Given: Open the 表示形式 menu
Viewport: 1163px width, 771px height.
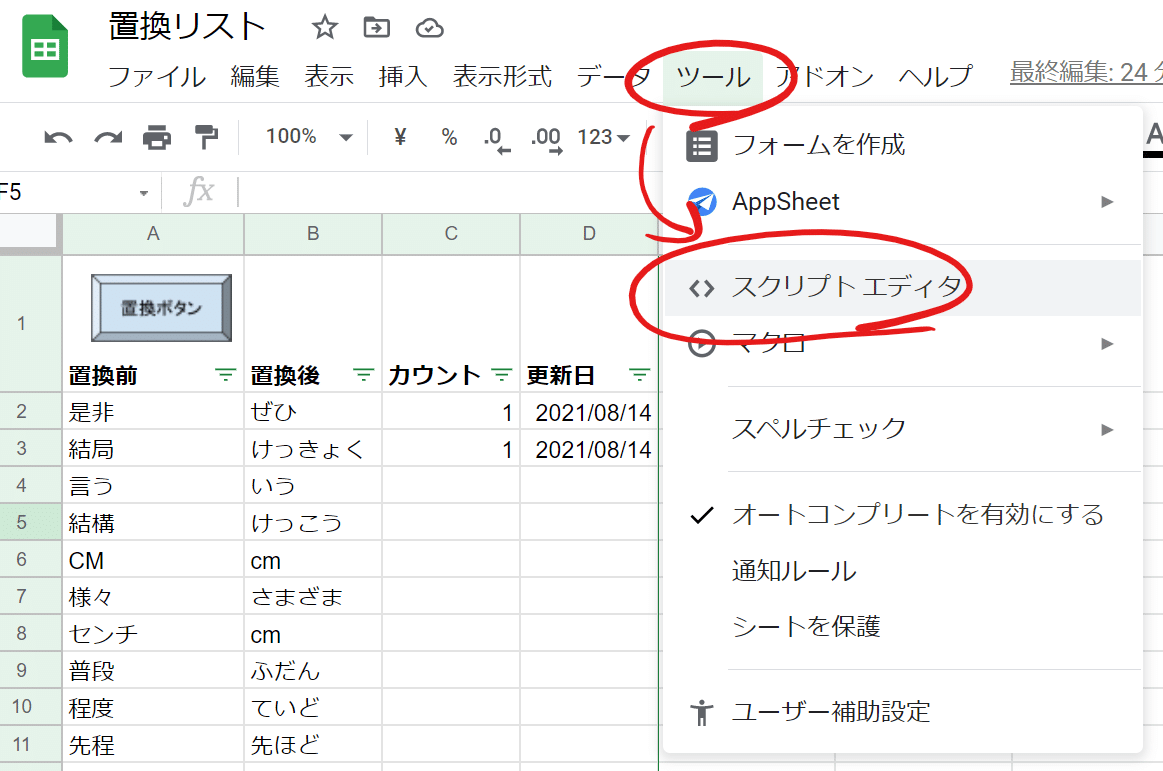Looking at the screenshot, I should pos(502,76).
